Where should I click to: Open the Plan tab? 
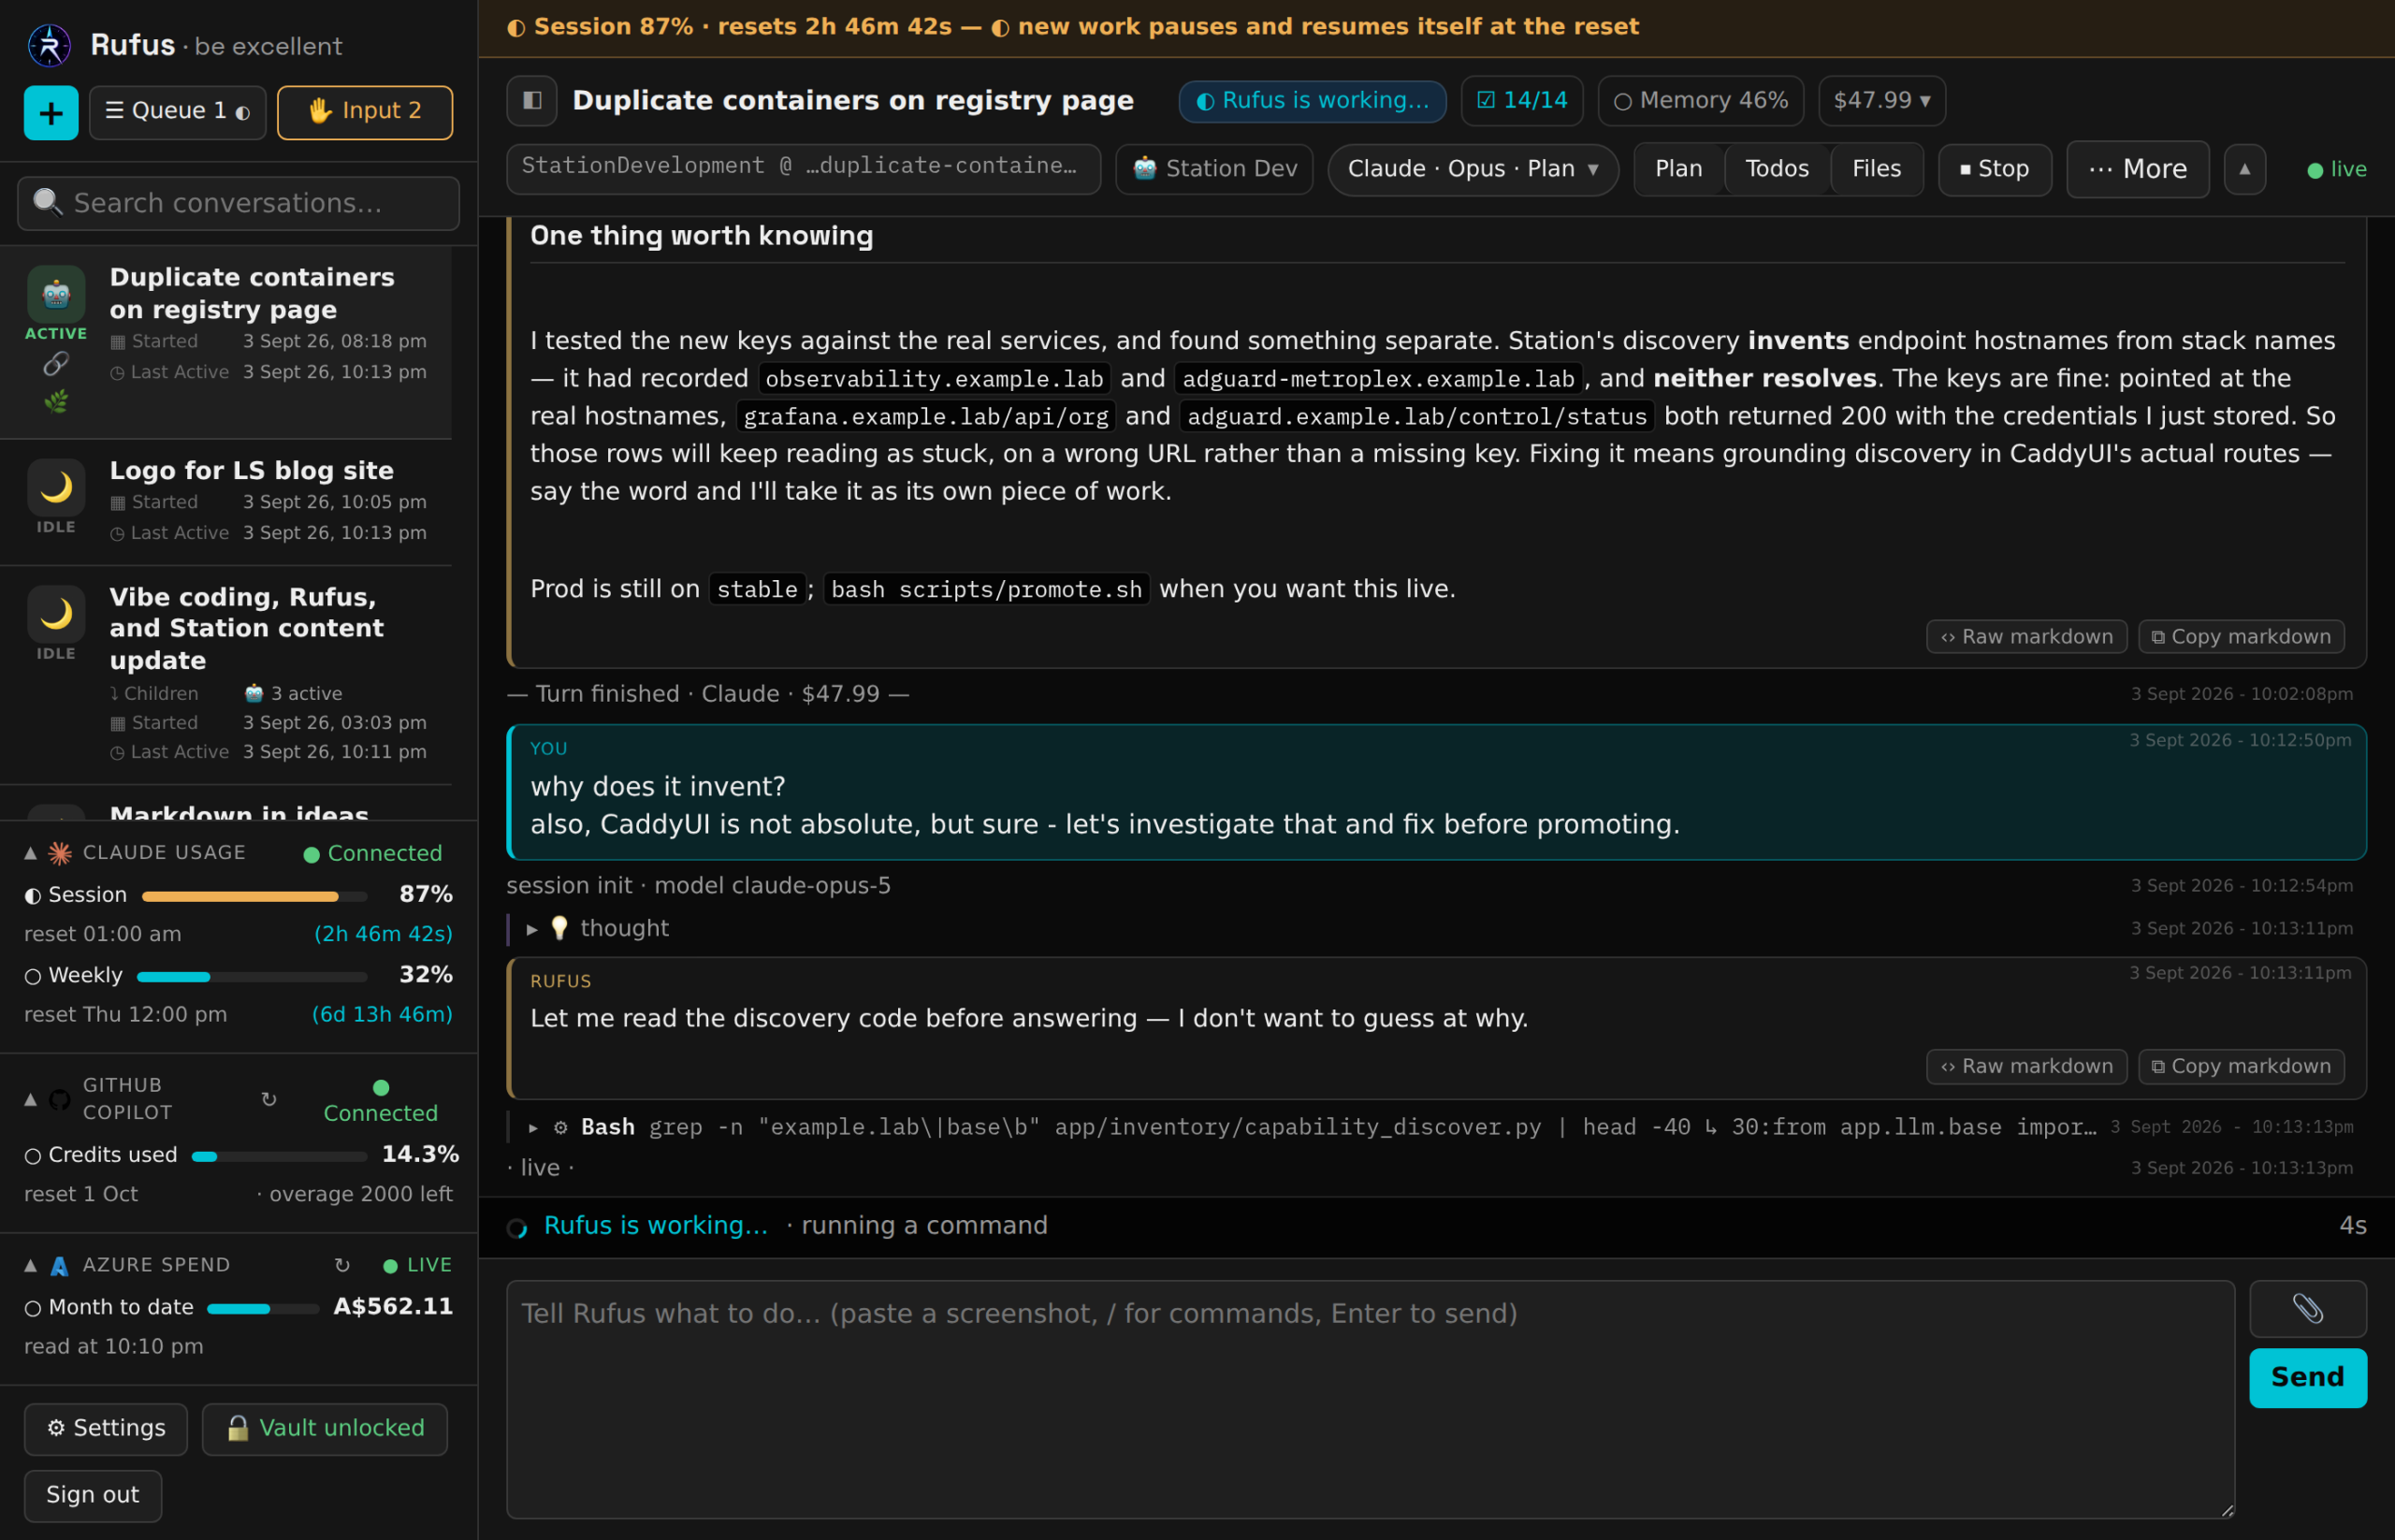(x=1678, y=169)
